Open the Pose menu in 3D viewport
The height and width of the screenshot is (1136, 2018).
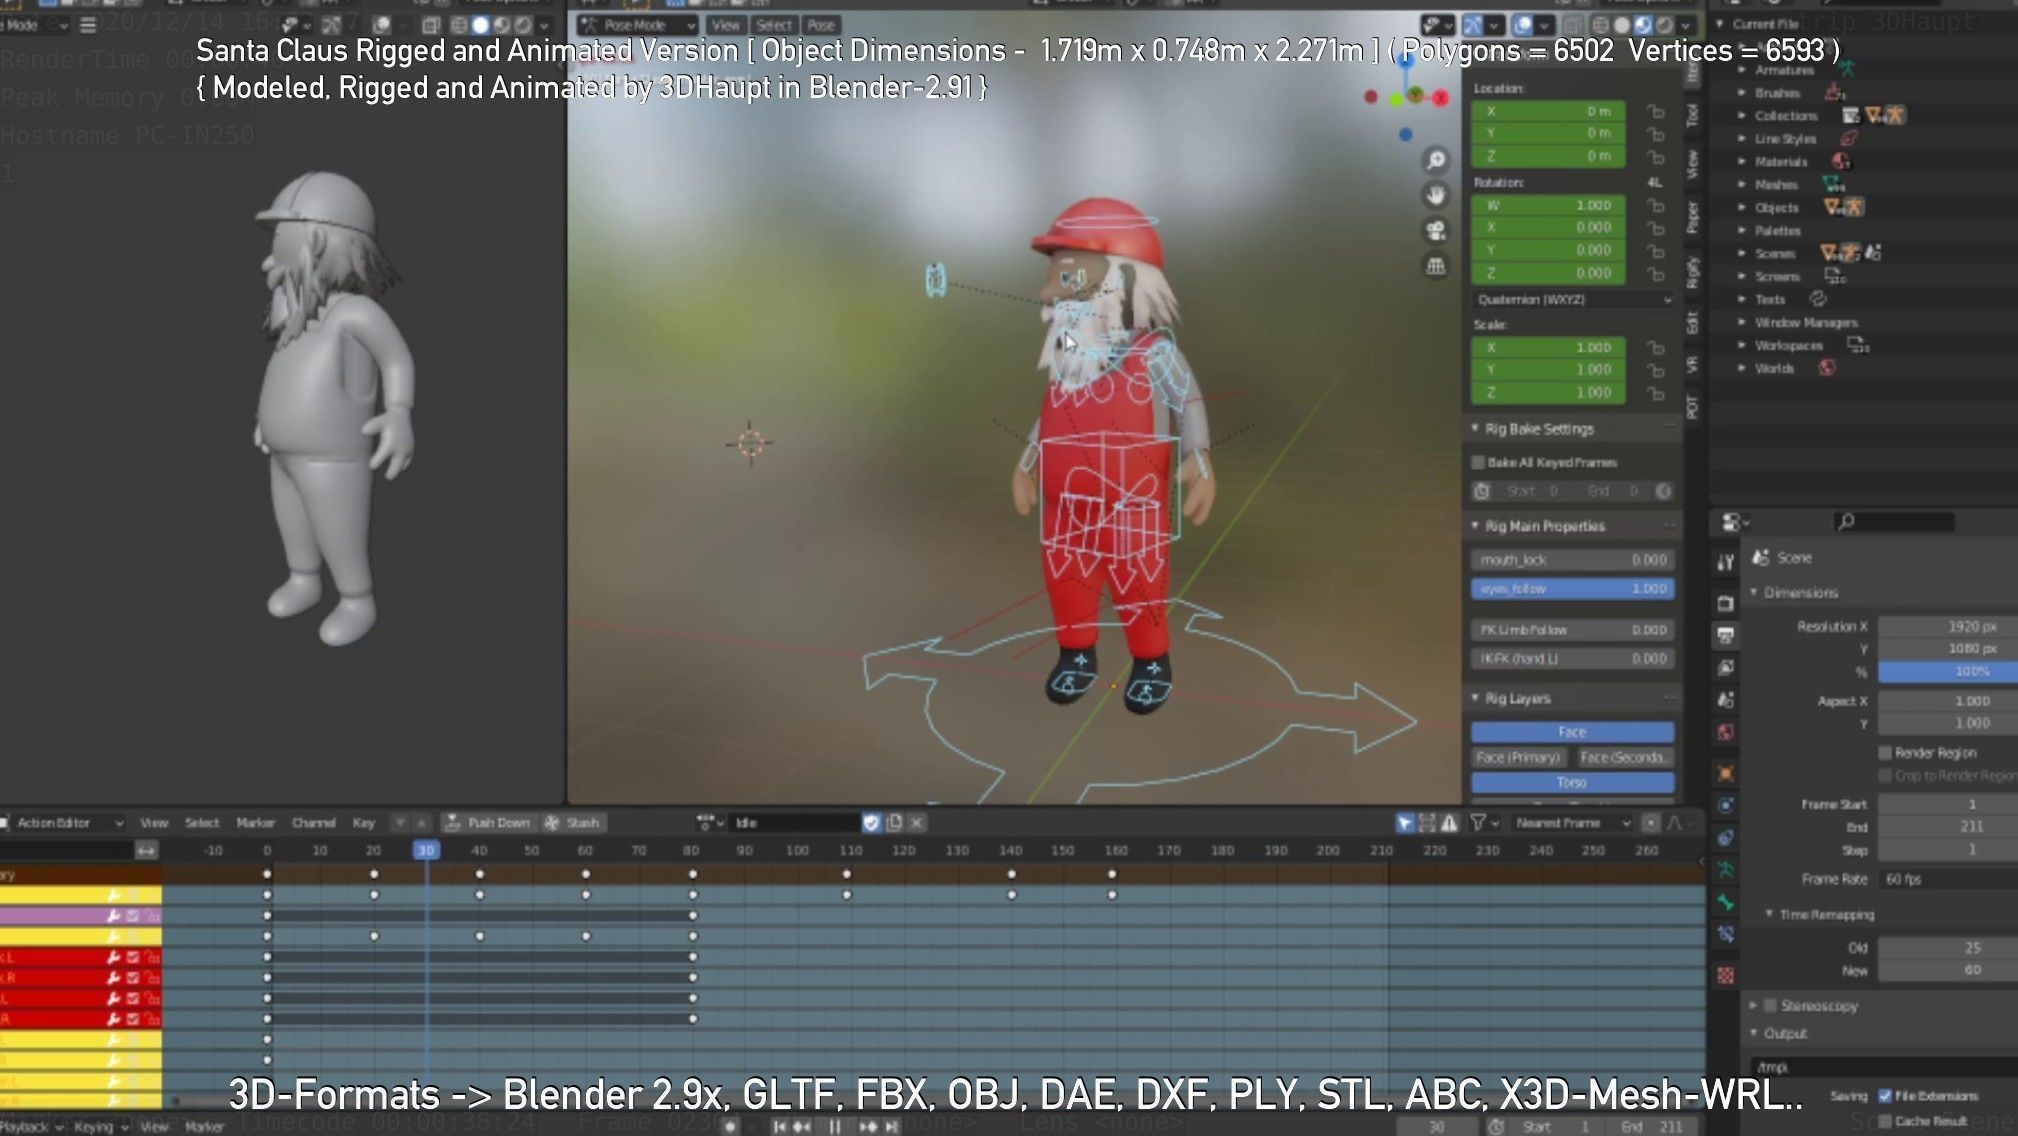pos(821,25)
